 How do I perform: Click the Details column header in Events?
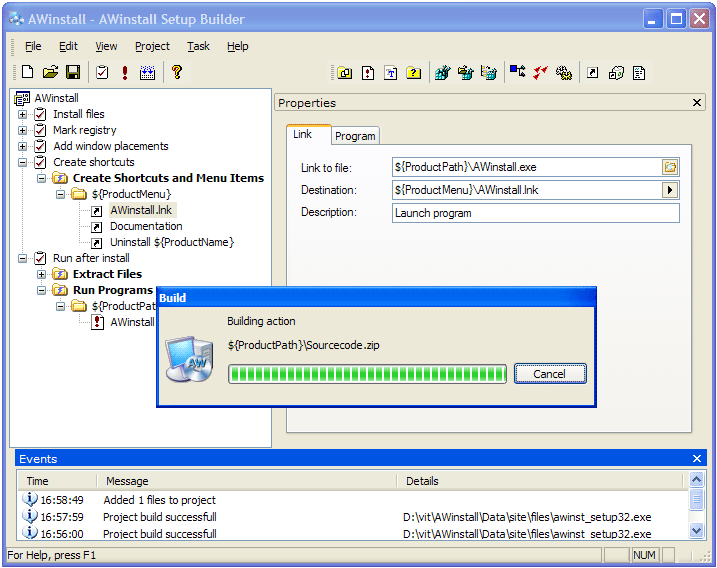coord(540,481)
